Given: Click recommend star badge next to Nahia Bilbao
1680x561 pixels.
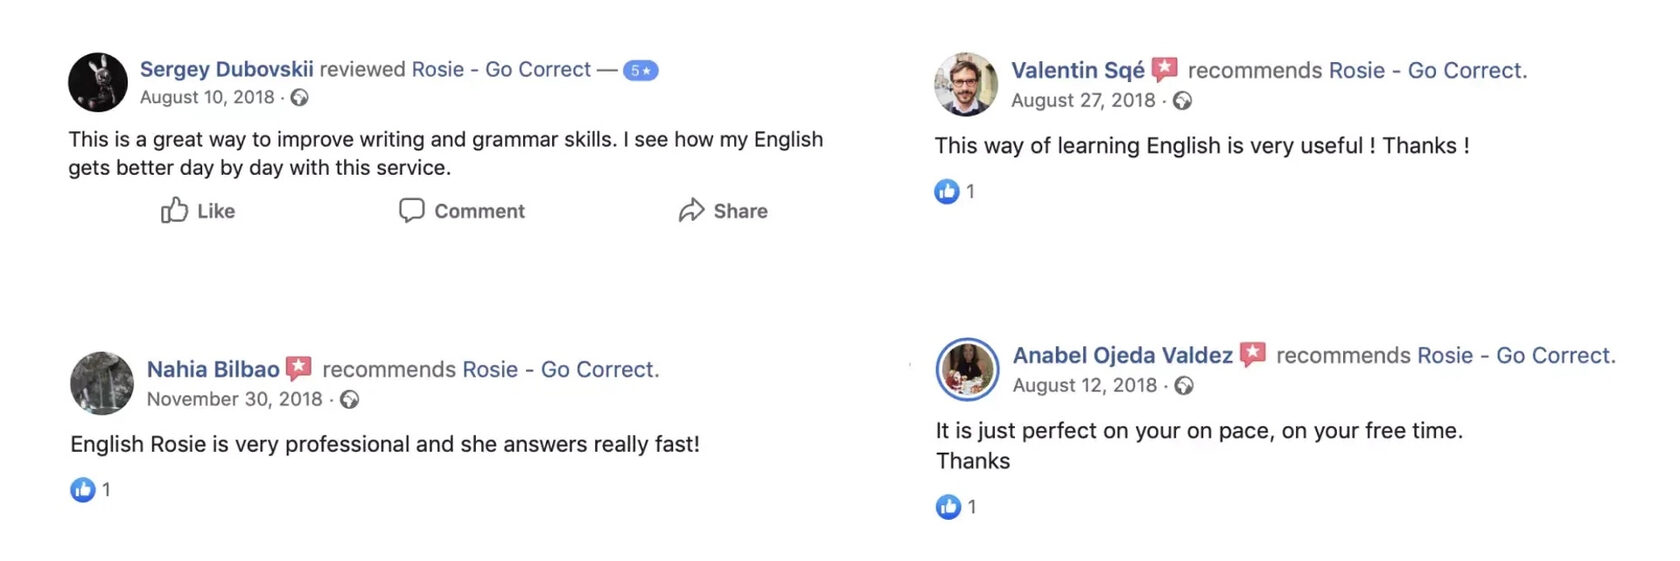Looking at the screenshot, I should coord(298,368).
